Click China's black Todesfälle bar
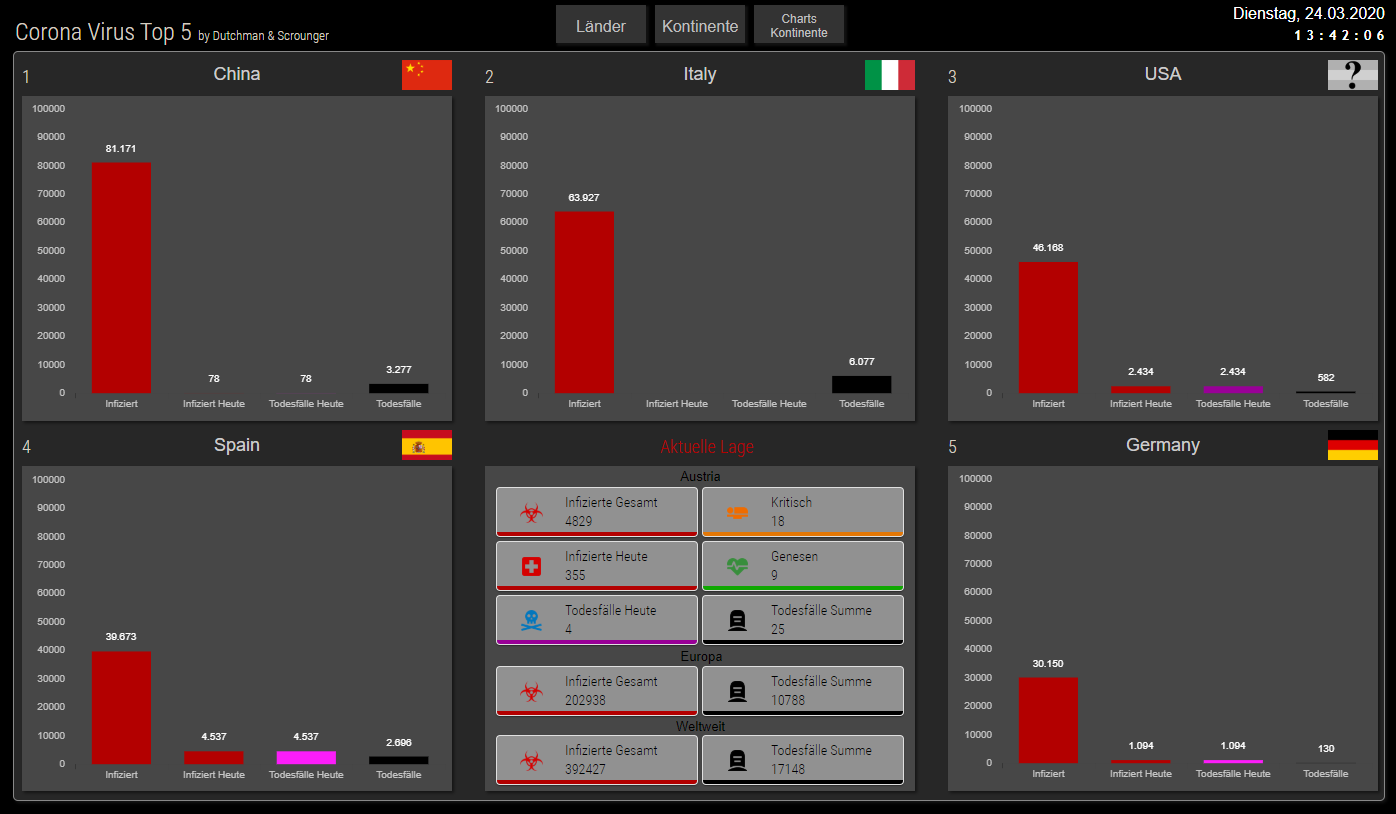Screen dimensions: 1396x814 pos(398,388)
